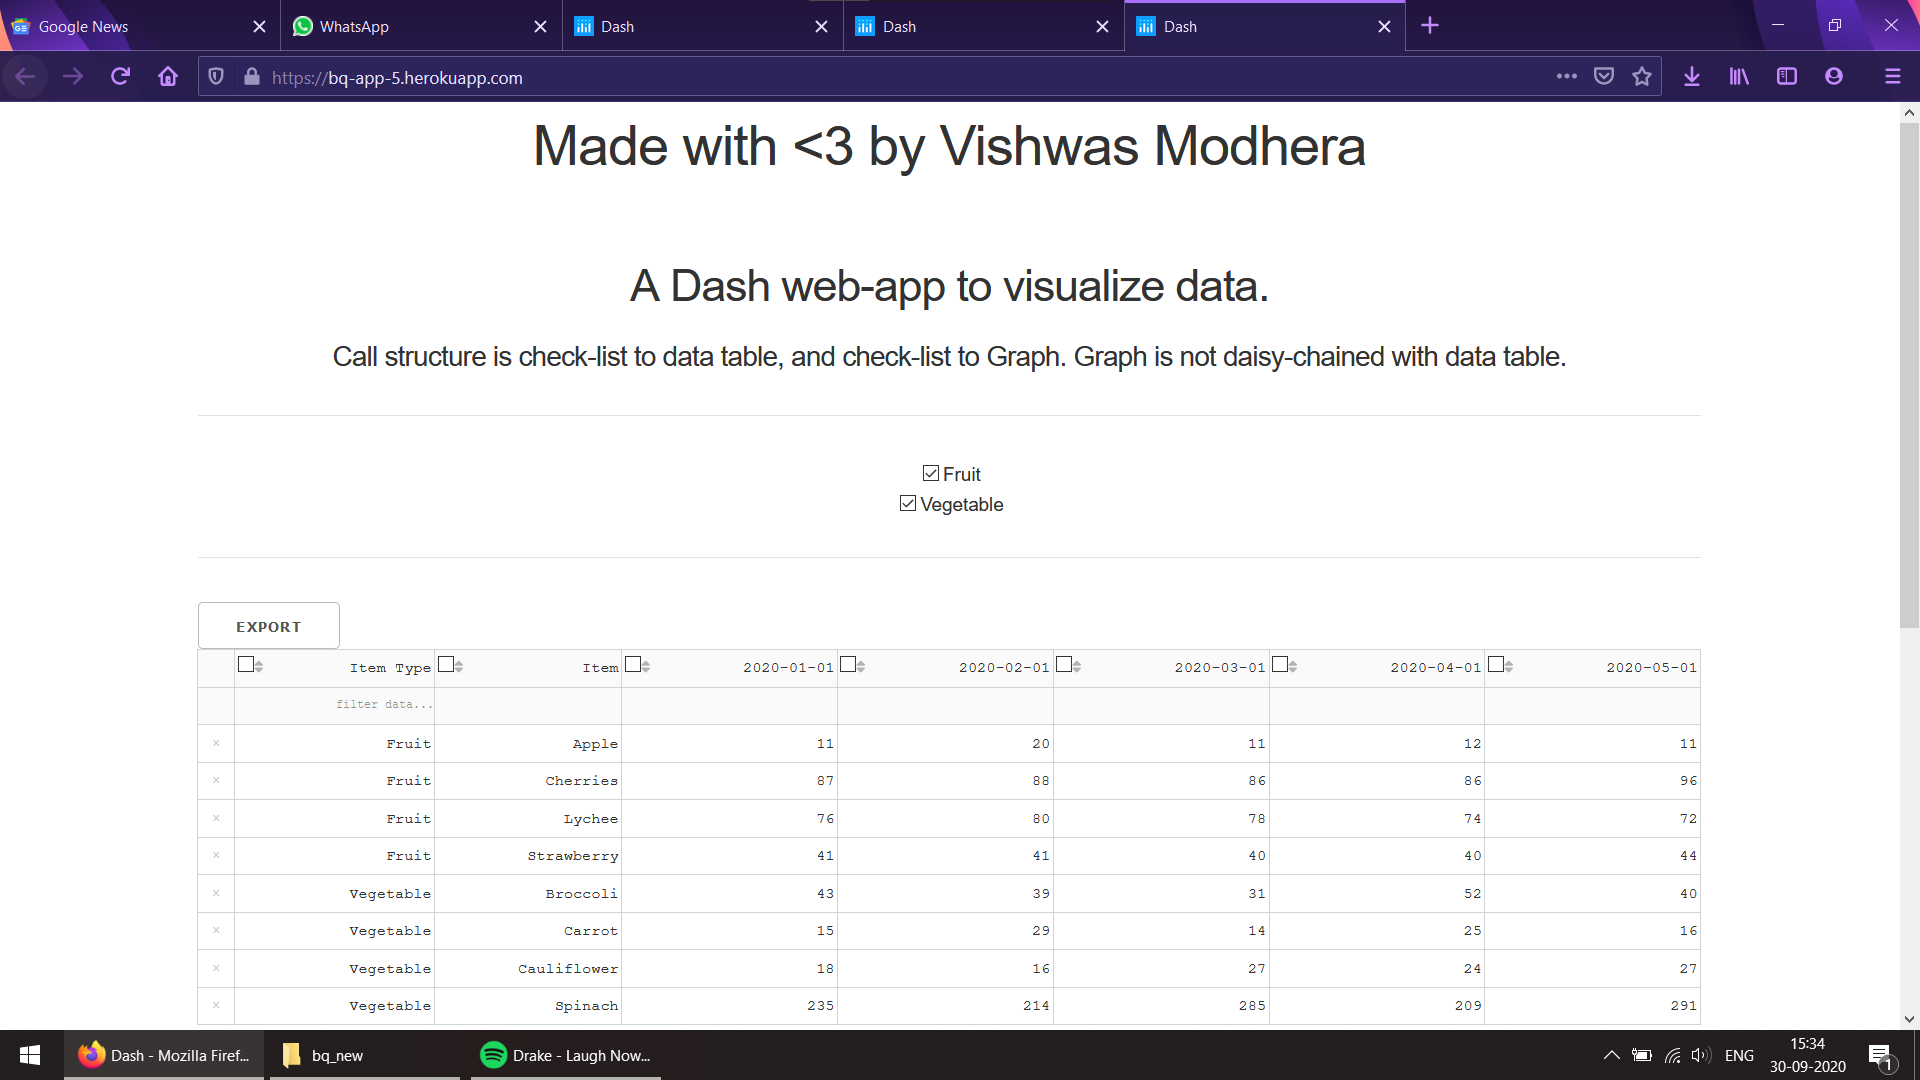Screen dimensions: 1920x1080
Task: Click the row delete icon for Spinach
Action: click(x=214, y=1005)
